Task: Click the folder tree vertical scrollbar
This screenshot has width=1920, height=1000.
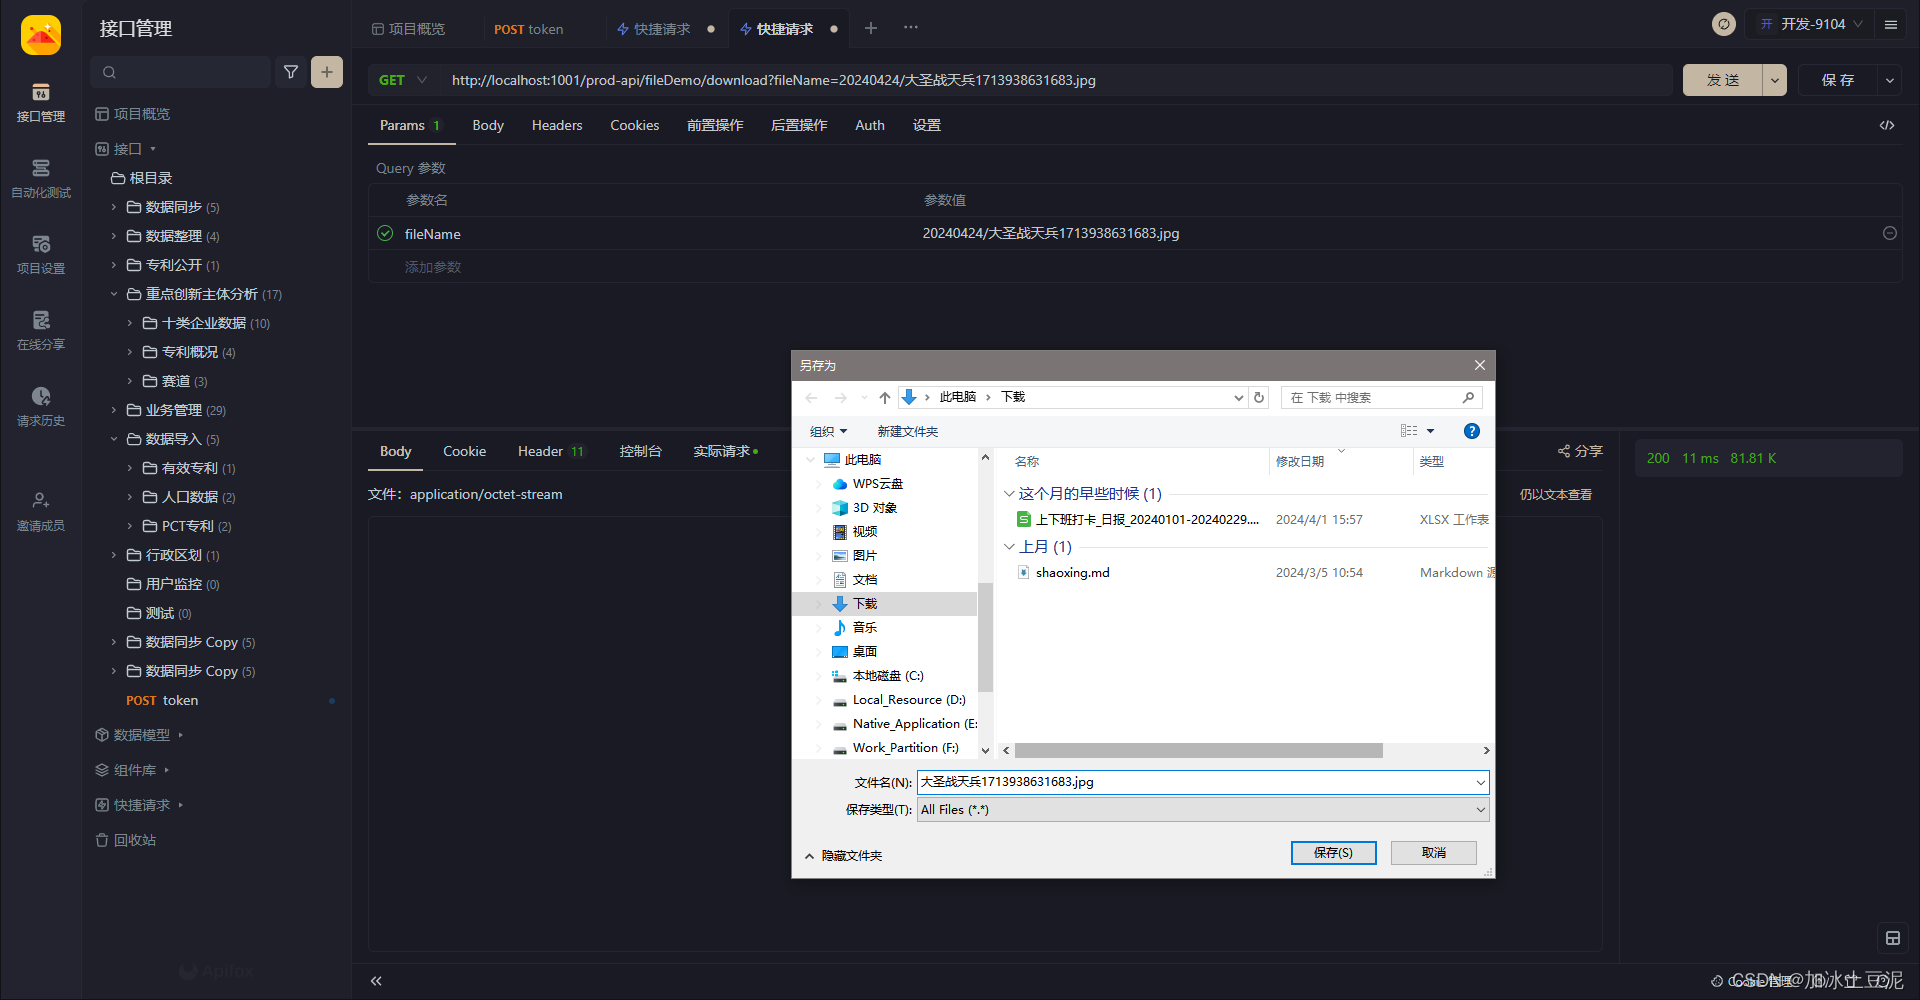Action: coord(985,637)
